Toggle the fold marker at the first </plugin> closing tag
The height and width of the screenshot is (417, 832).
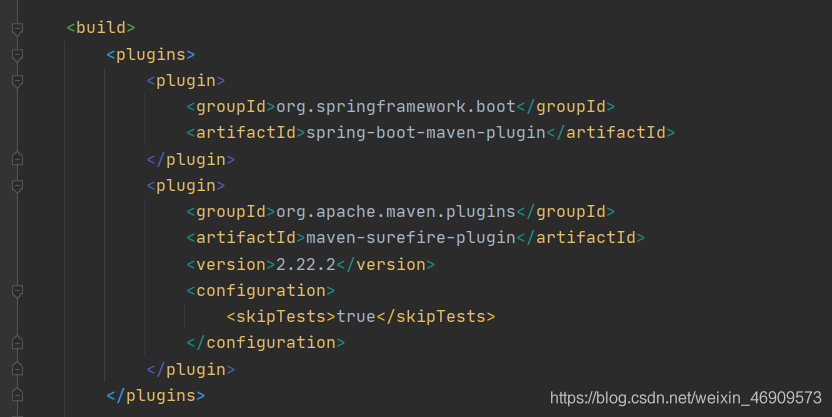coord(17,159)
